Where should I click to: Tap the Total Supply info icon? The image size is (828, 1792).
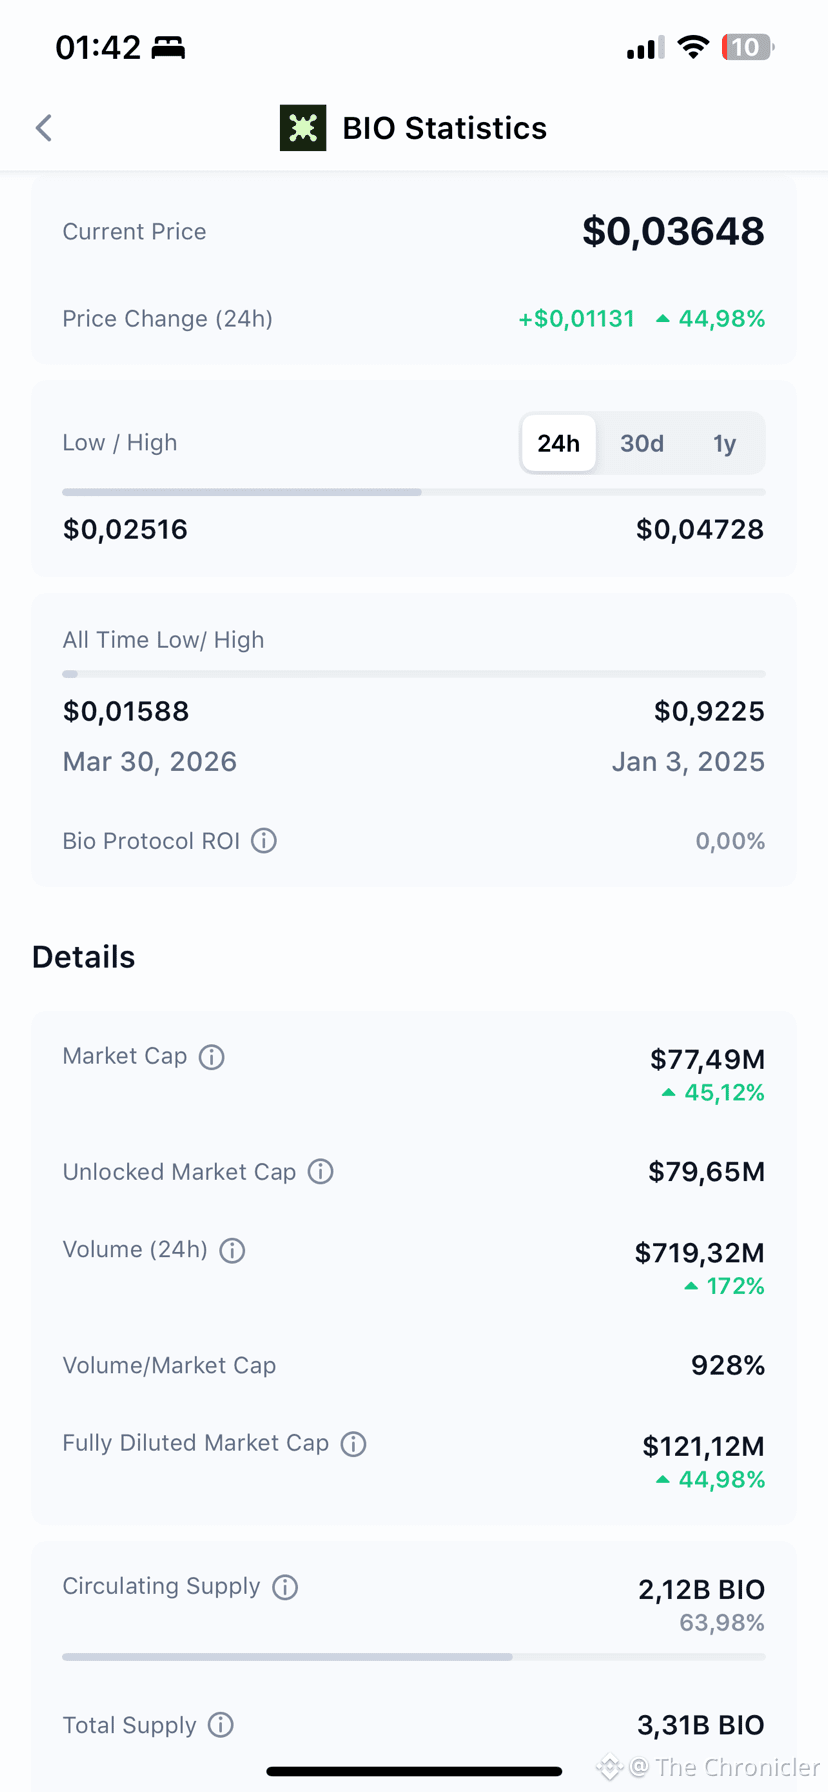[221, 1725]
